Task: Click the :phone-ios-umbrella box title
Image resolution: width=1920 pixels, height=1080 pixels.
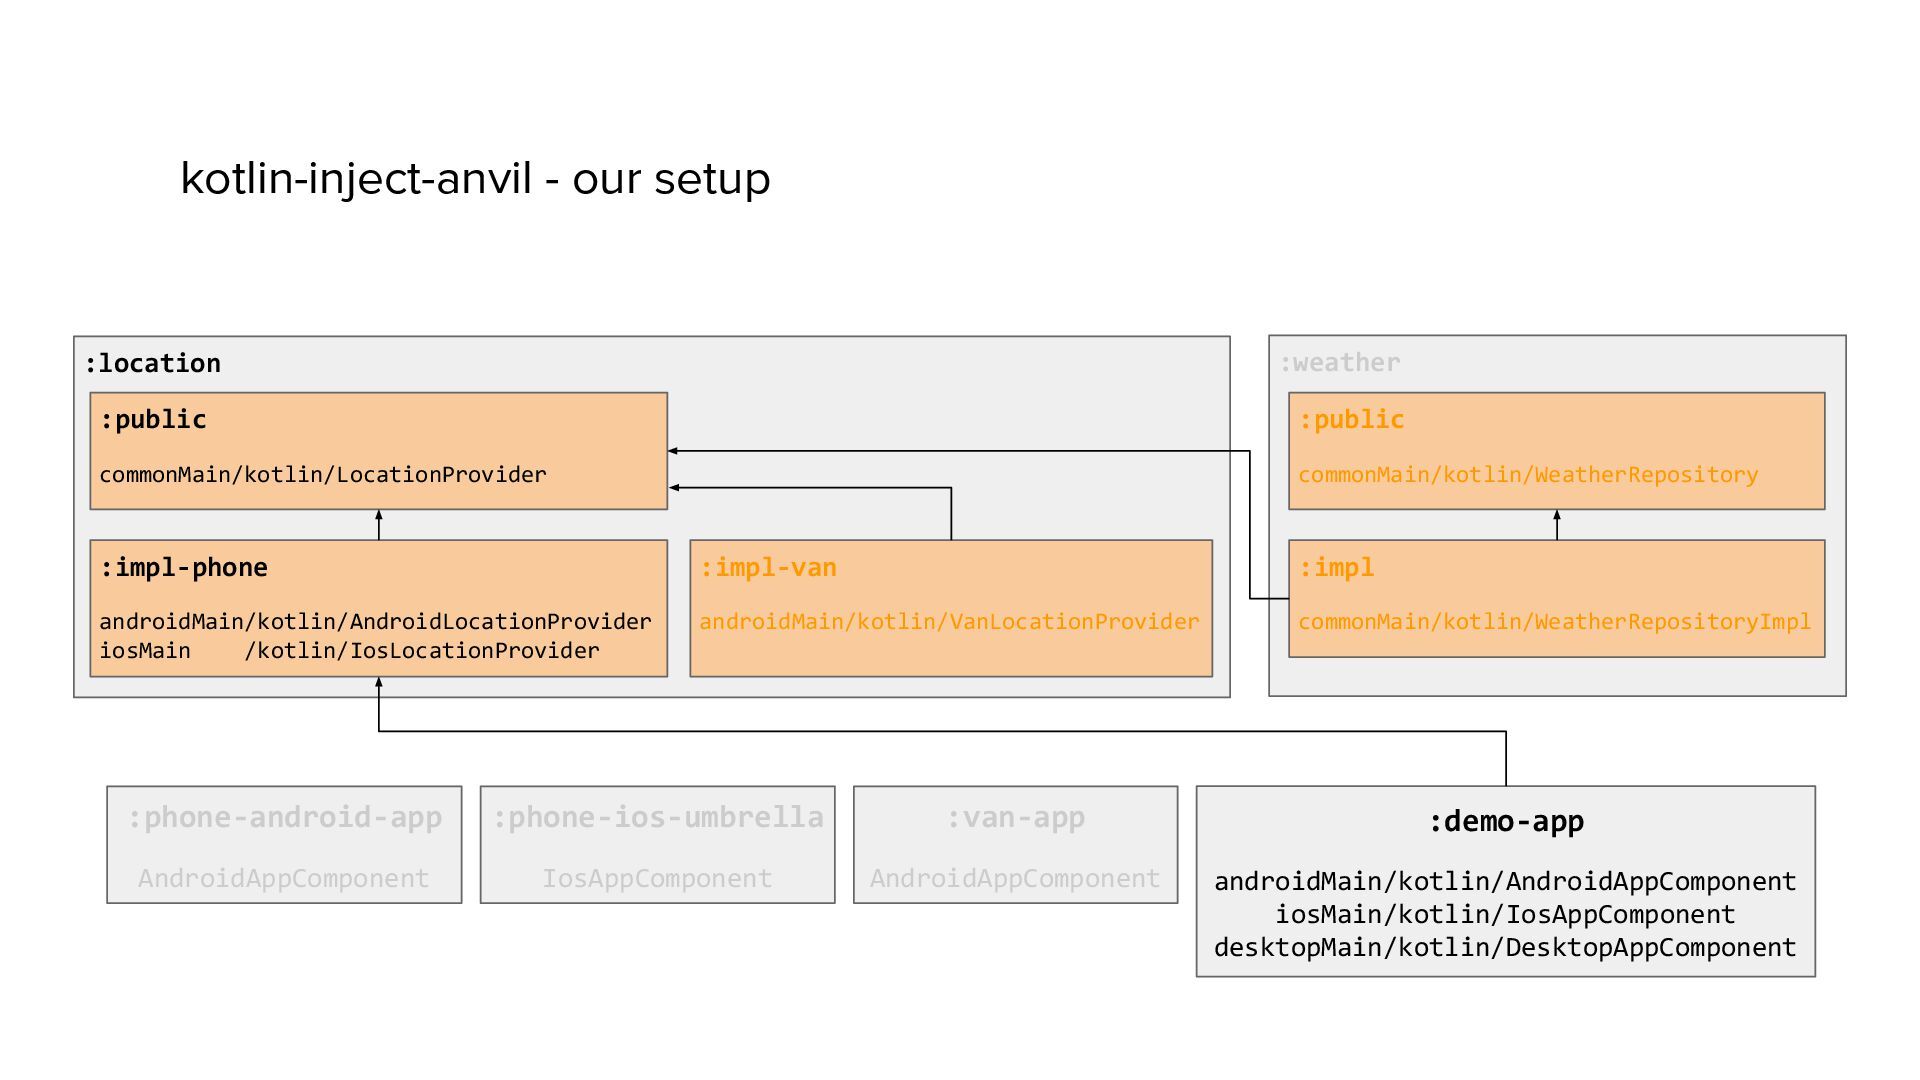Action: (x=657, y=817)
